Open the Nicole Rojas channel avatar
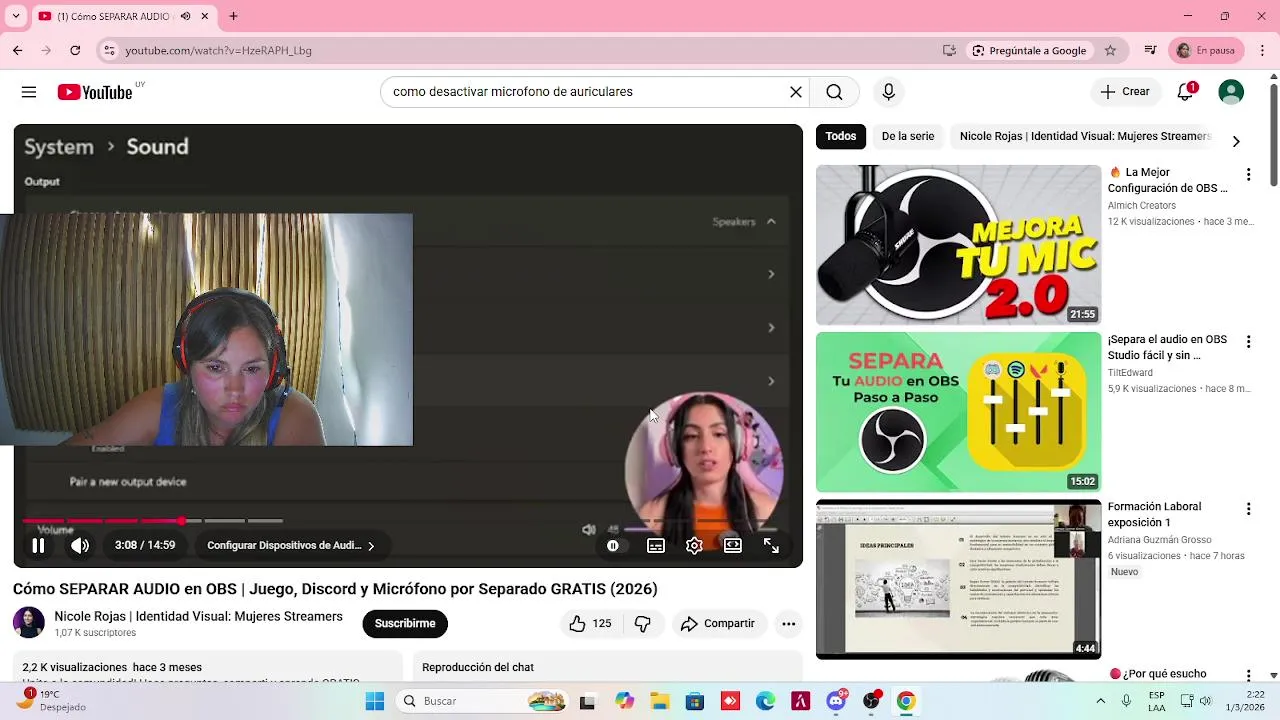This screenshot has height=720, width=1280. 29,623
